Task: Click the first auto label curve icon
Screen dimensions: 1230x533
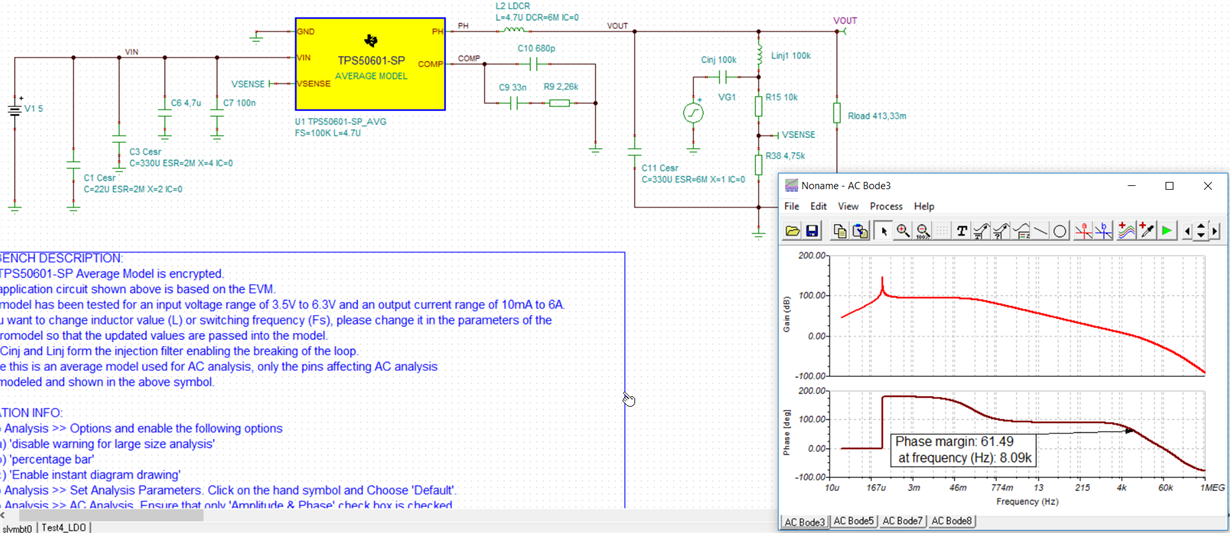Action: [x=981, y=231]
